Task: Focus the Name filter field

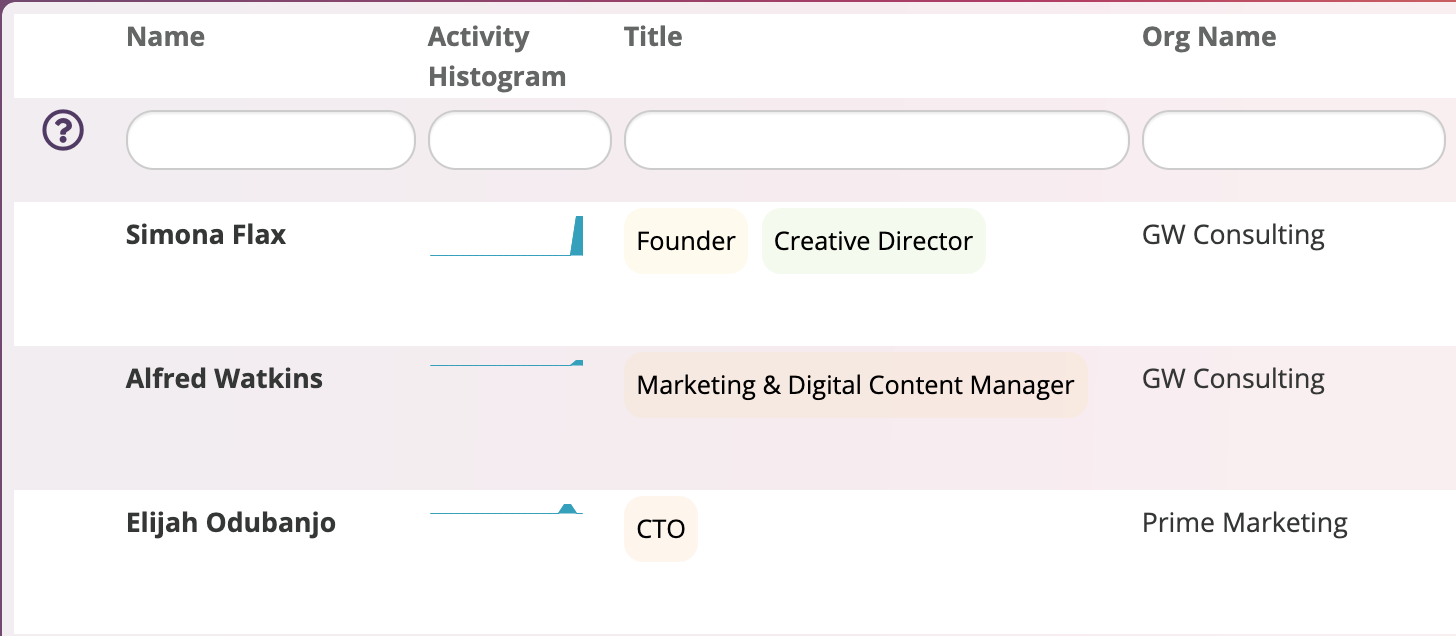Action: point(270,140)
